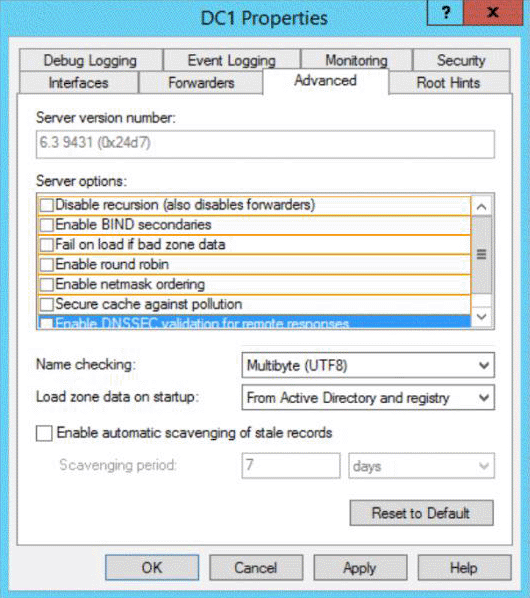Screen dimensions: 530x598
Task: Click the scroll up arrow in server options
Action: click(x=482, y=207)
